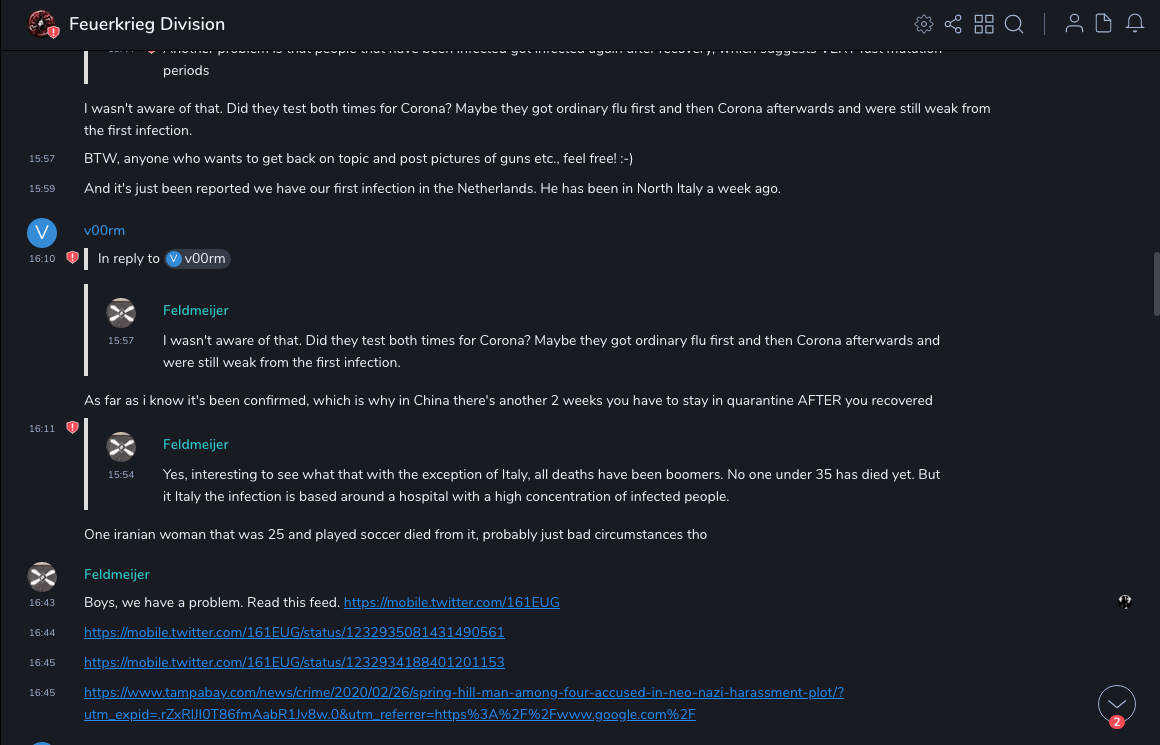Click the message timeline scrollbar thumb

point(1155,285)
